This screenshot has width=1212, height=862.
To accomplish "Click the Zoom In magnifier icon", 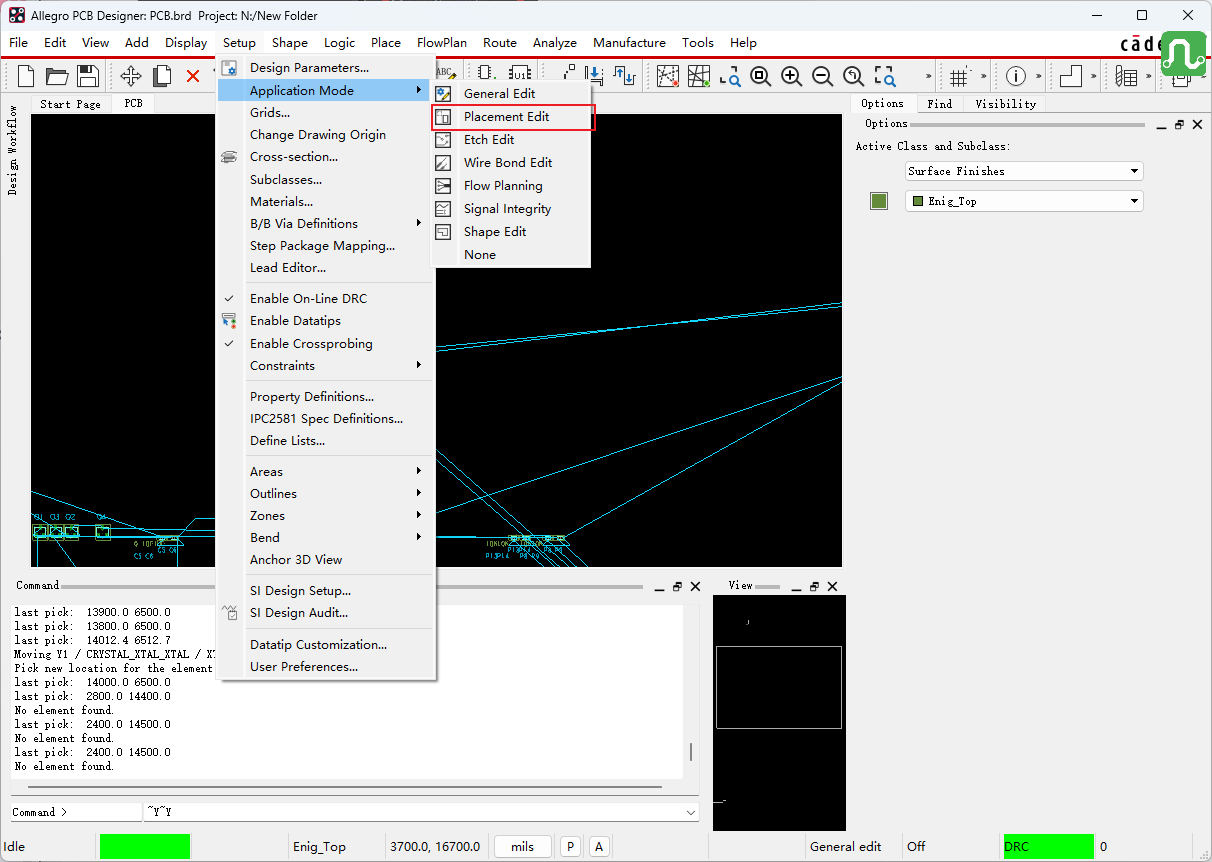I will [x=791, y=76].
